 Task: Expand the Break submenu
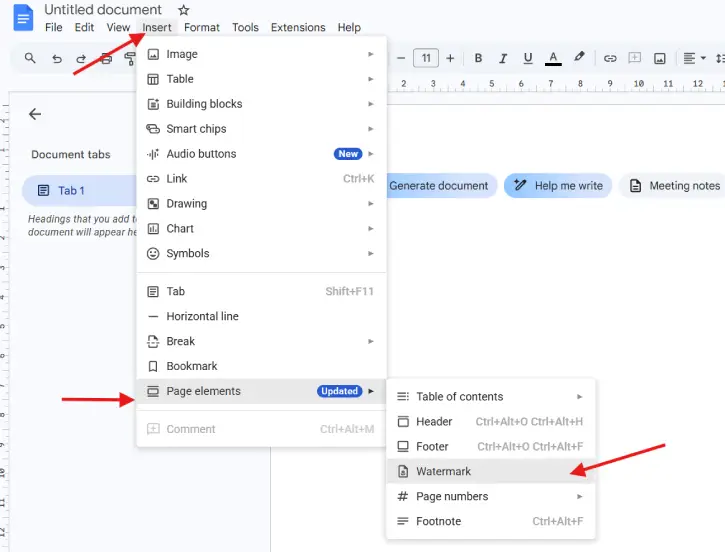(x=261, y=342)
